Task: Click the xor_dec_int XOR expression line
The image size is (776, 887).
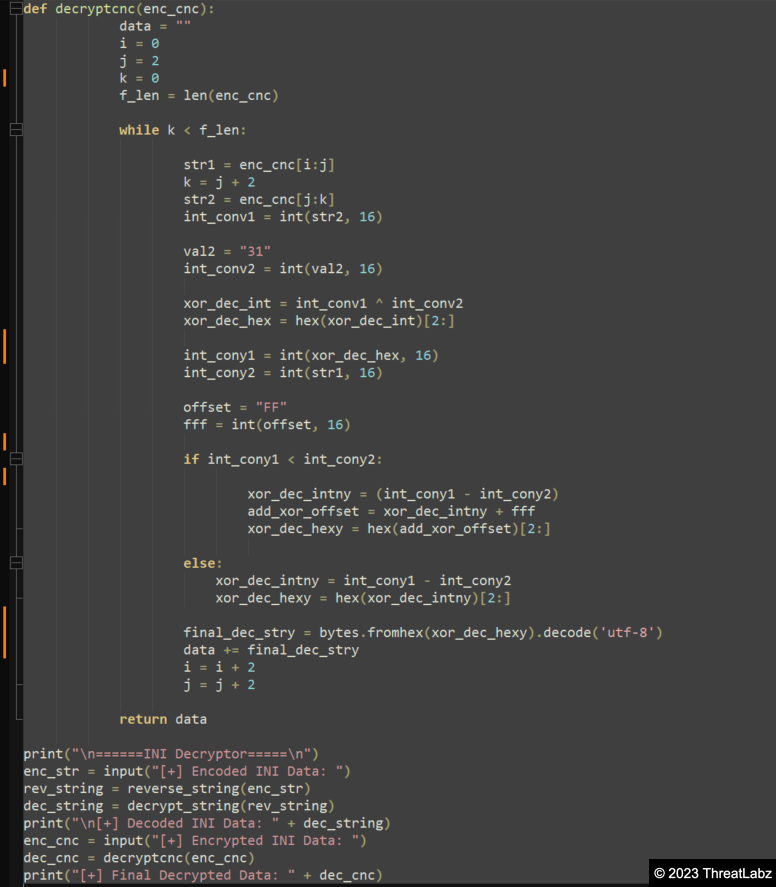Action: pyautogui.click(x=322, y=303)
